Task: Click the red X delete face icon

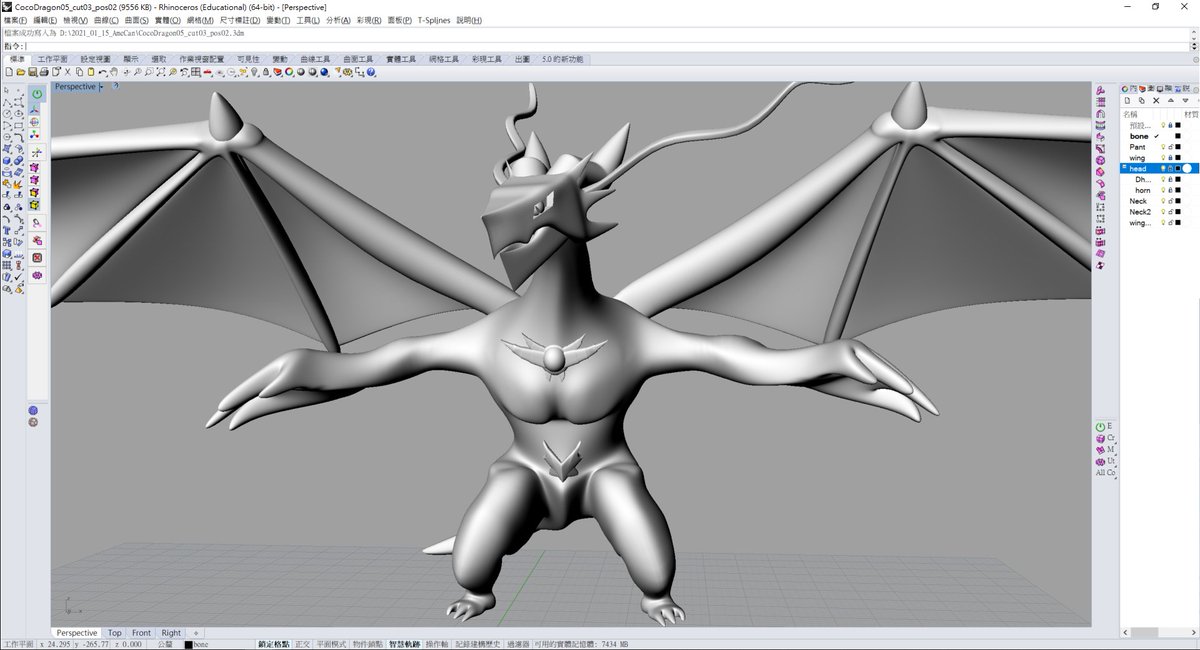Action: [38, 257]
